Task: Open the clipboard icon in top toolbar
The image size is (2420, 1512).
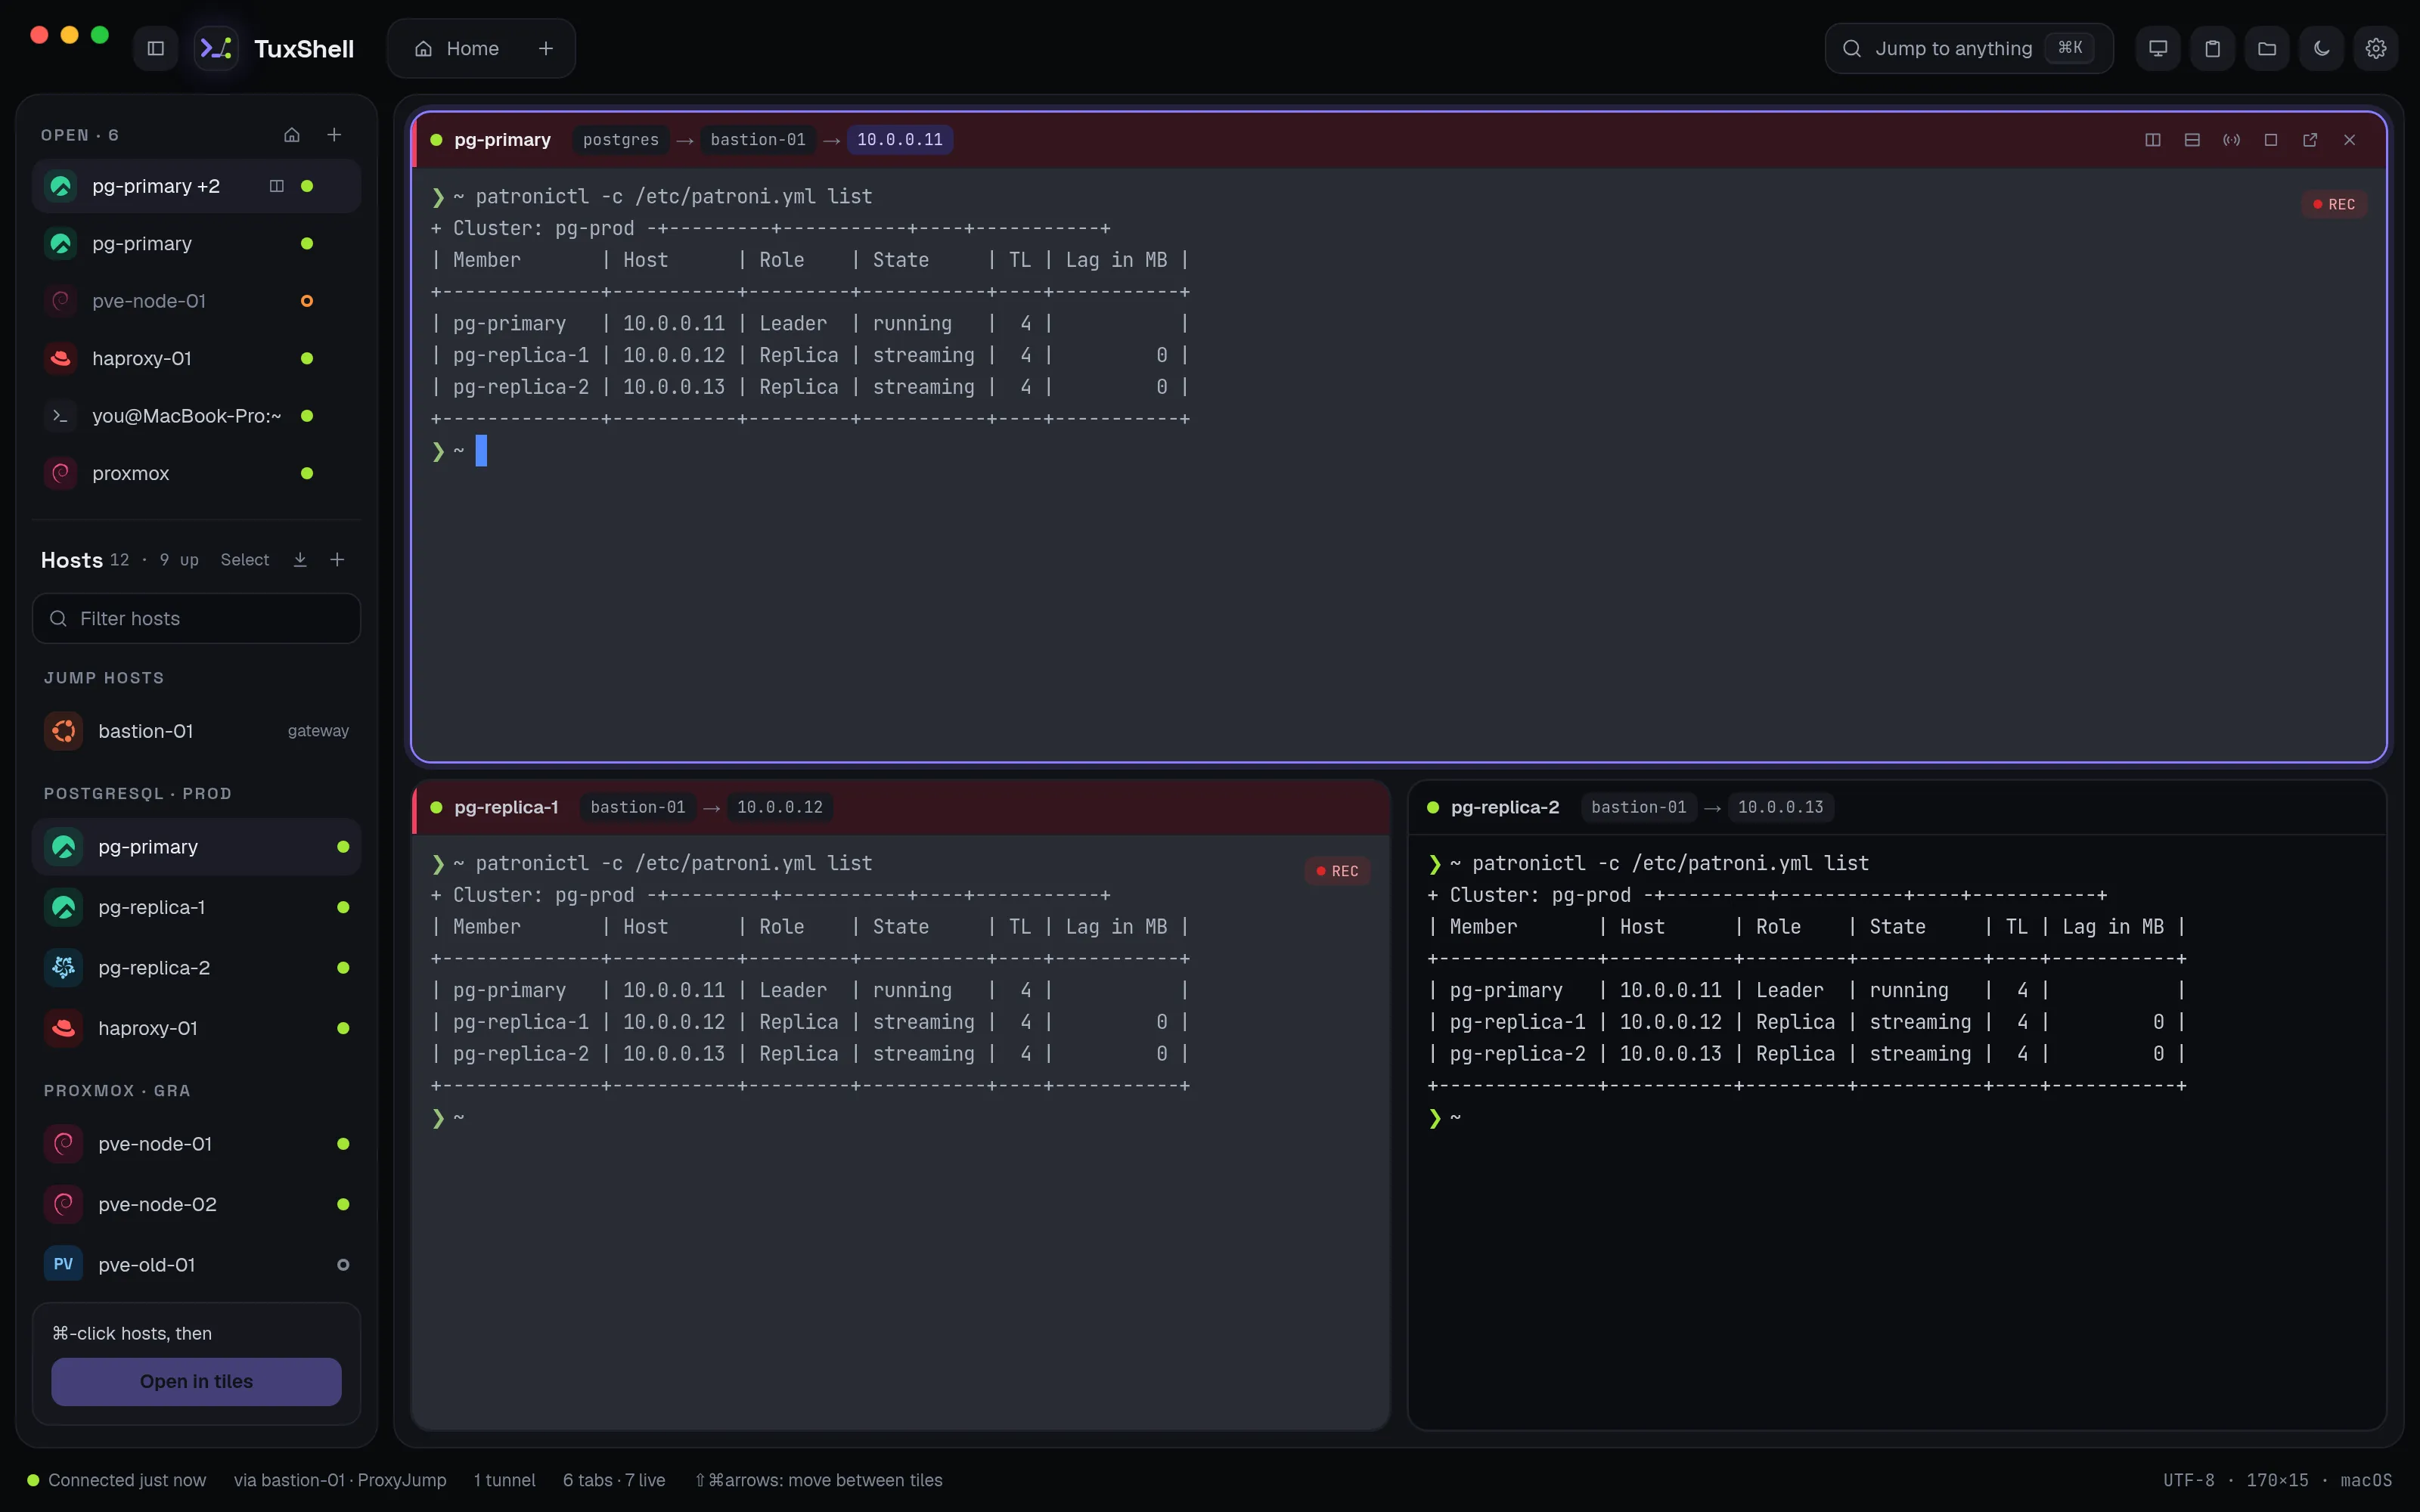Action: click(2212, 48)
